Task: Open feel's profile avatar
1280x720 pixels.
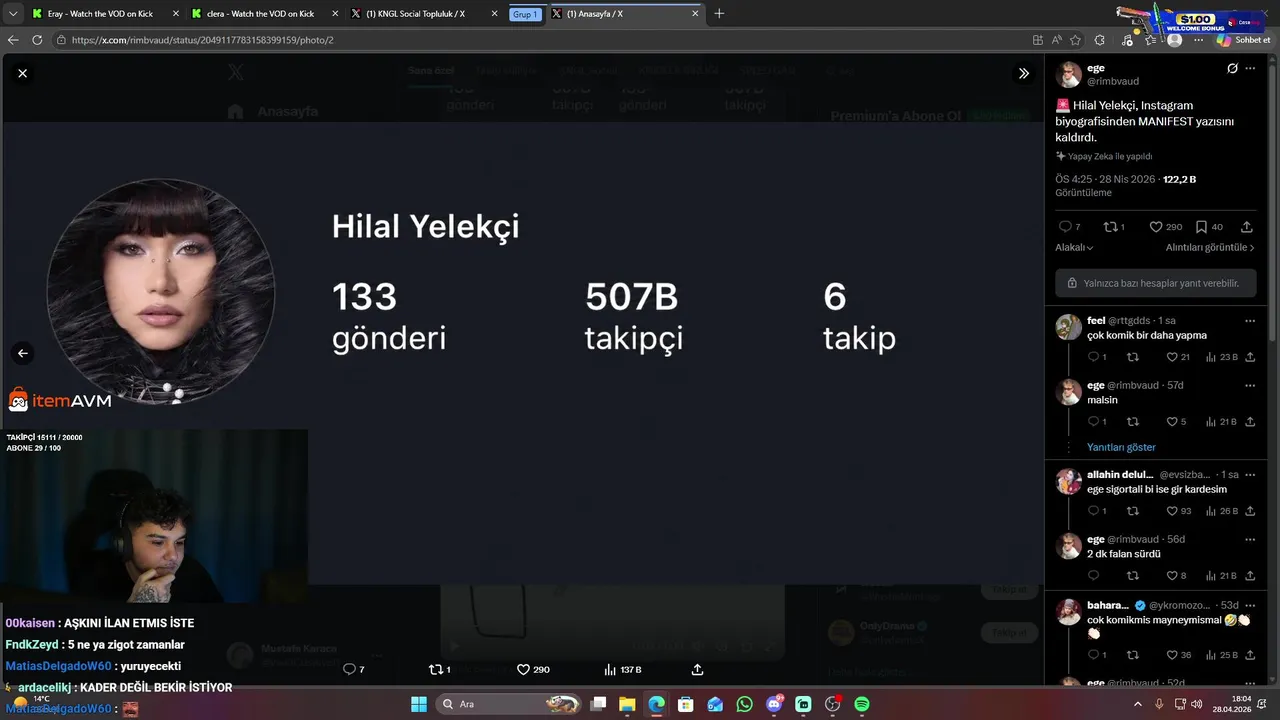Action: click(1069, 327)
